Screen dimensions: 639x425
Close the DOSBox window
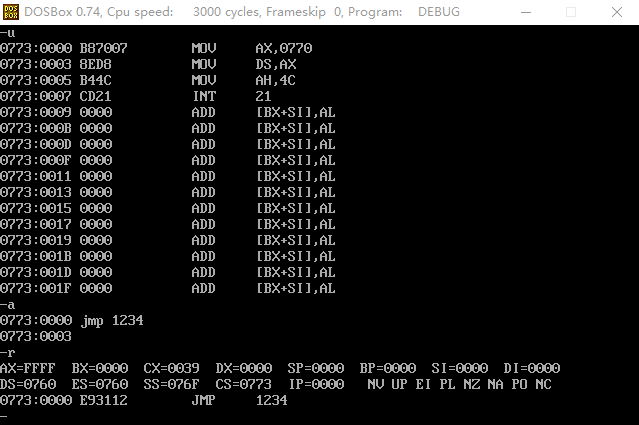(617, 12)
